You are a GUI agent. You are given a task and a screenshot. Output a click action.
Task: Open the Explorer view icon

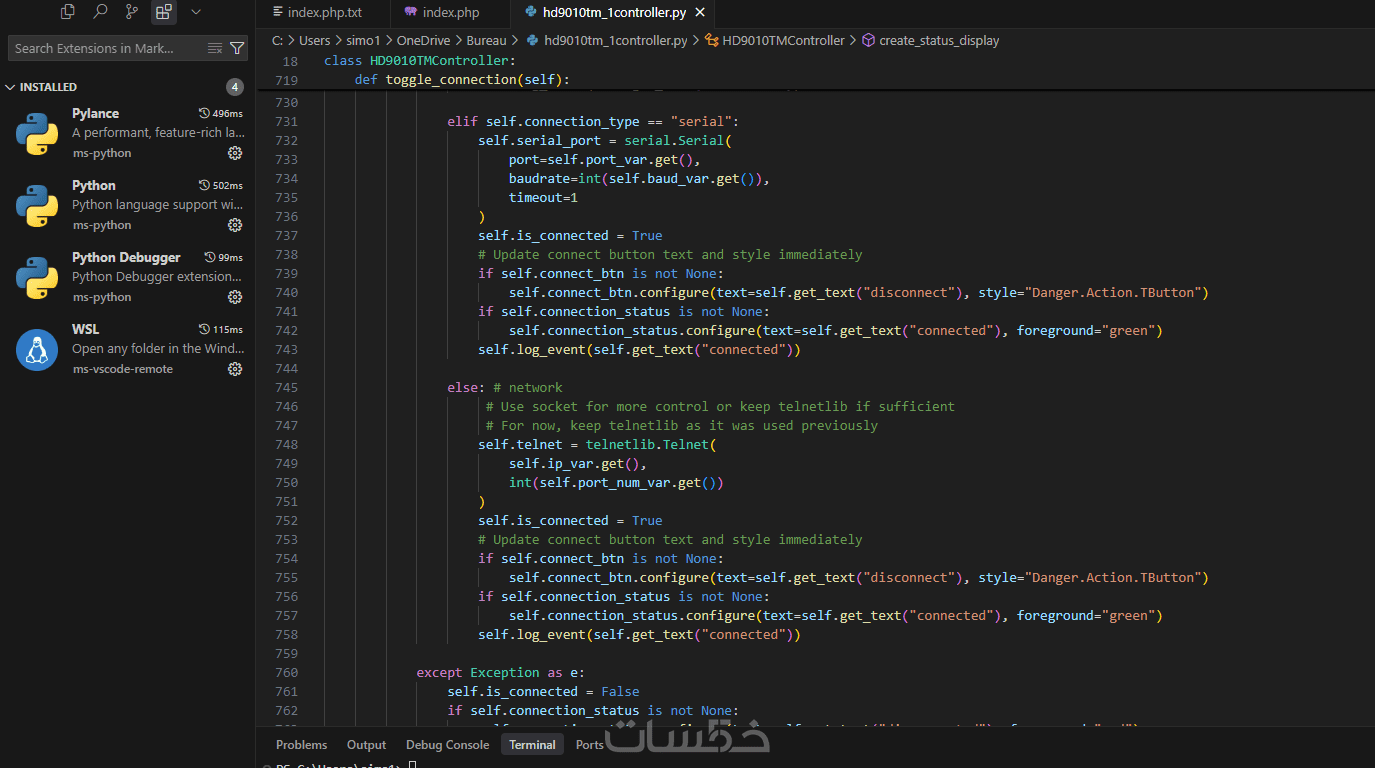[x=68, y=12]
